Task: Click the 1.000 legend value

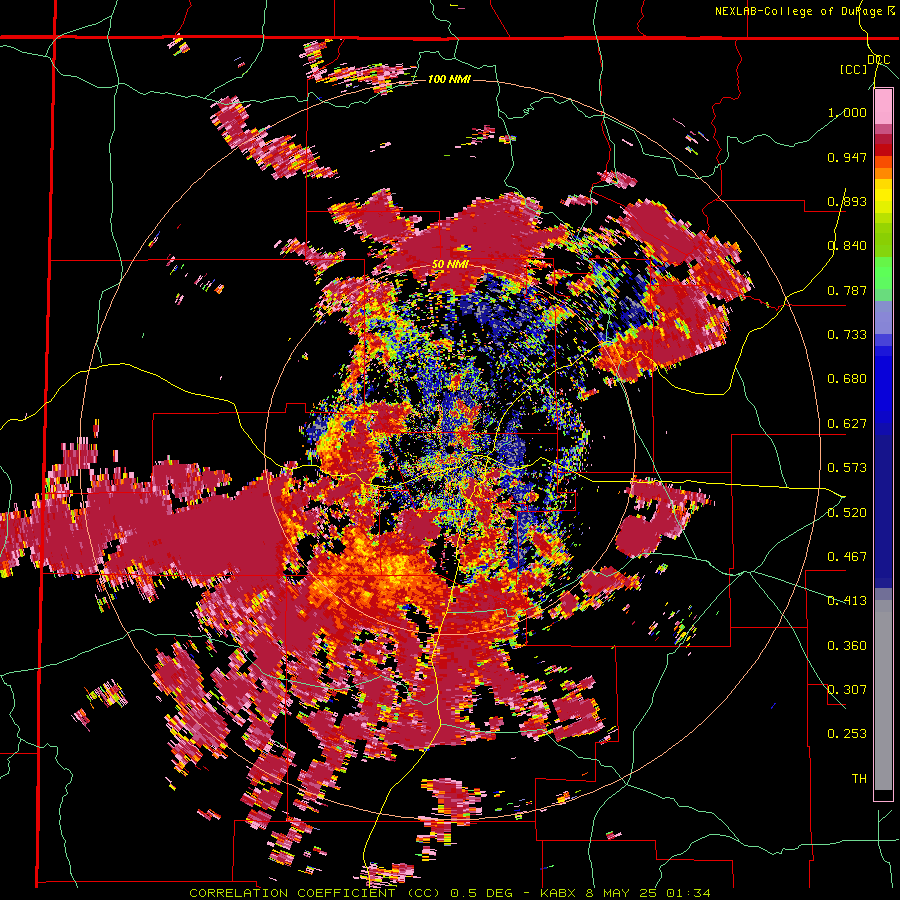Action: (847, 112)
